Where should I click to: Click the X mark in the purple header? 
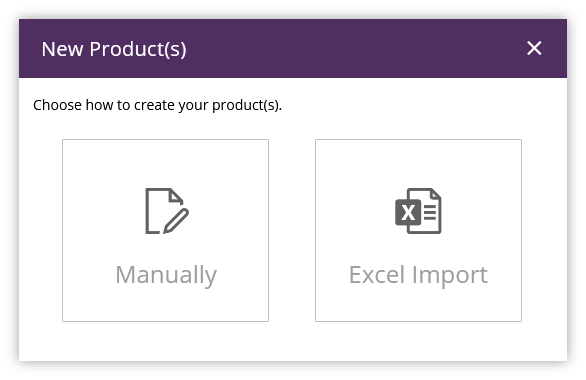tap(534, 48)
